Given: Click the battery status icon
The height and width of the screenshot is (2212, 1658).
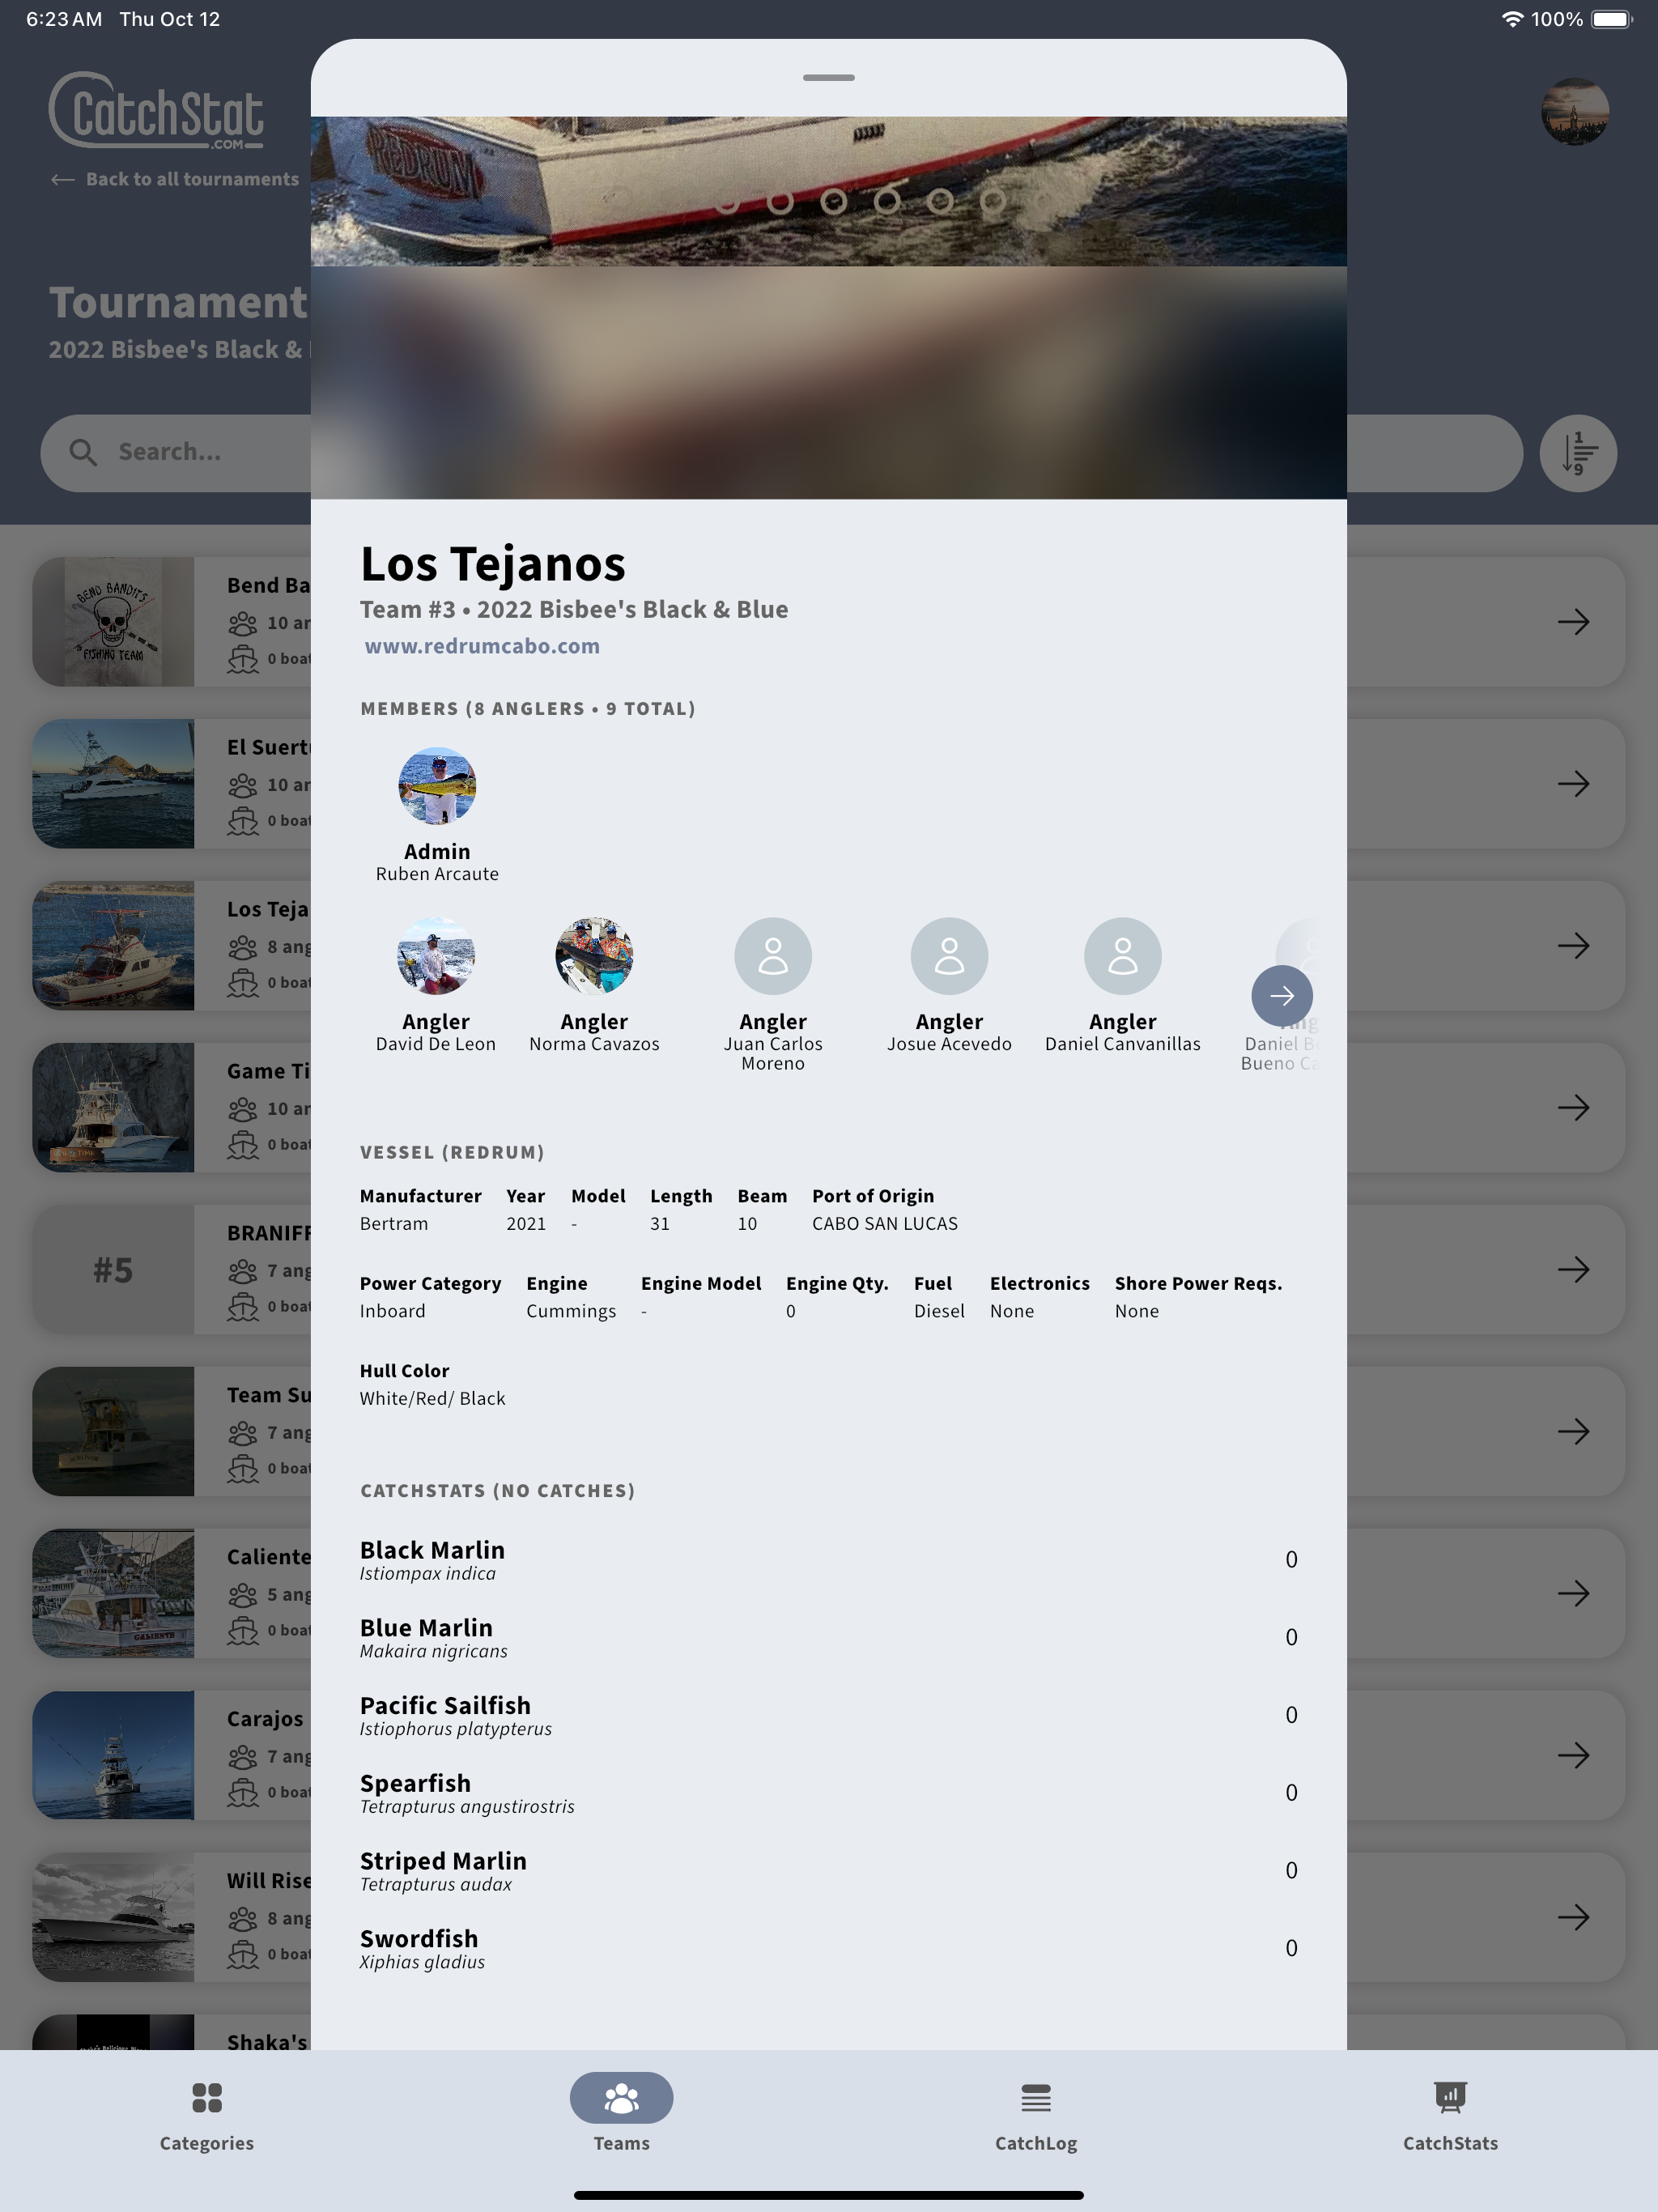Looking at the screenshot, I should click(x=1611, y=19).
